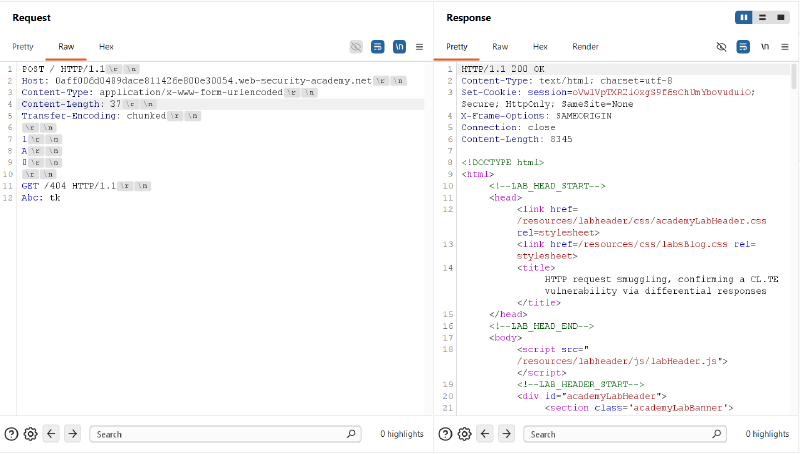Open search settings gear under Request panel
This screenshot has height=454, width=800.
coord(31,434)
